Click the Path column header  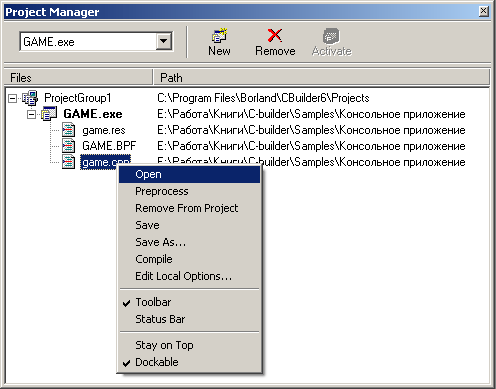tap(322, 78)
